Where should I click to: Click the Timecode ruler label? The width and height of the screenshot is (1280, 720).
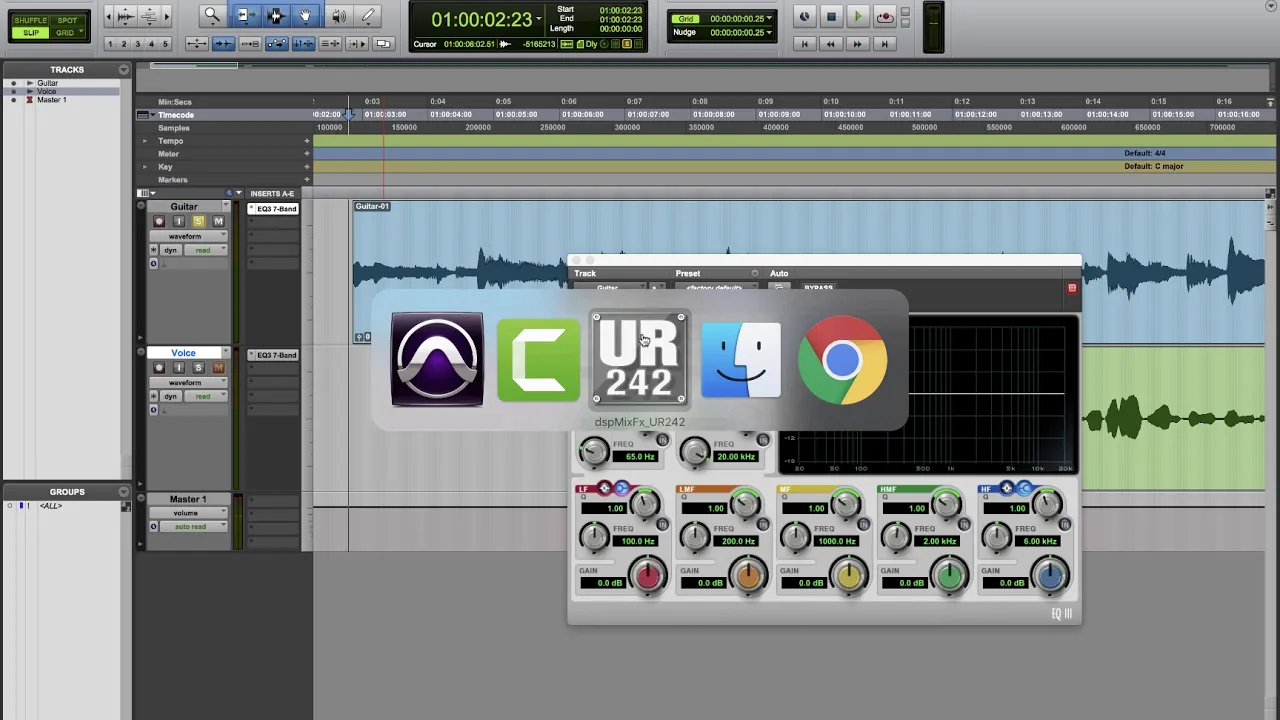point(176,115)
